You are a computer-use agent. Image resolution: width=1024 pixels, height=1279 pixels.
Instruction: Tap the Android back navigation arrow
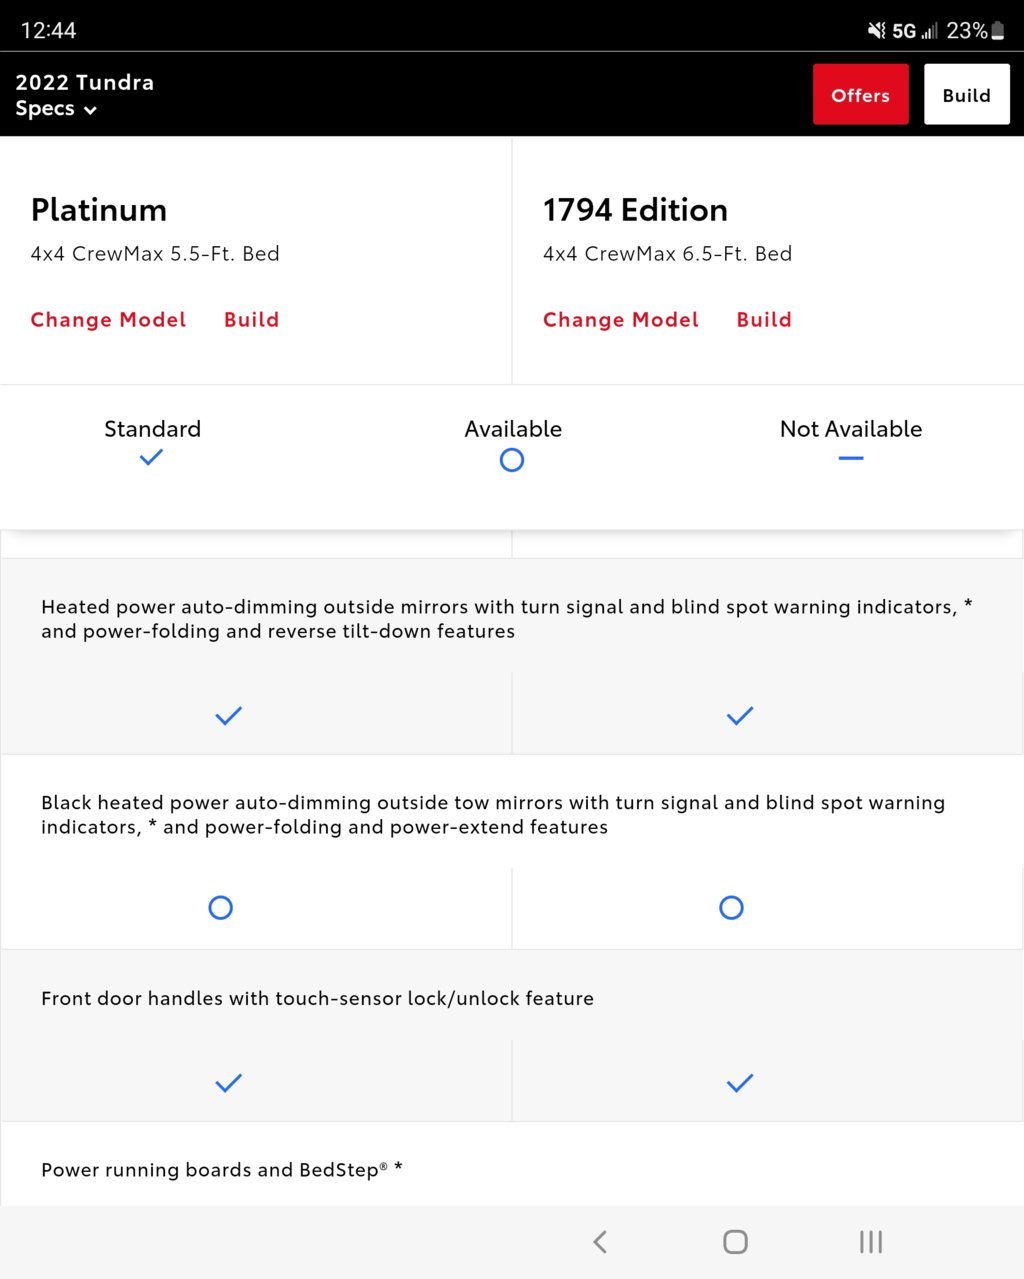(x=600, y=1242)
